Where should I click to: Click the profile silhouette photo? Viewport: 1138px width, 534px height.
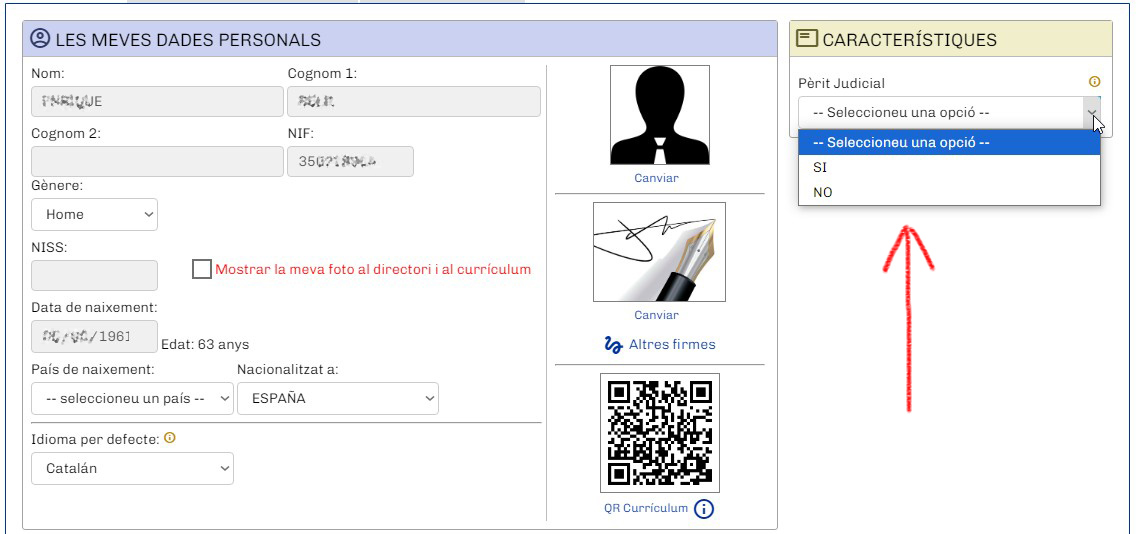(x=659, y=115)
